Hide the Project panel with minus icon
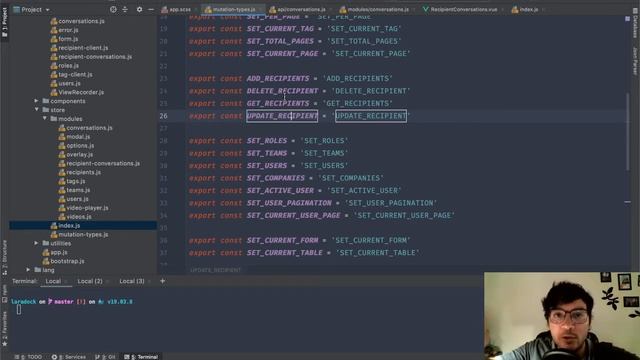The width and height of the screenshot is (640, 360). tap(151, 9)
